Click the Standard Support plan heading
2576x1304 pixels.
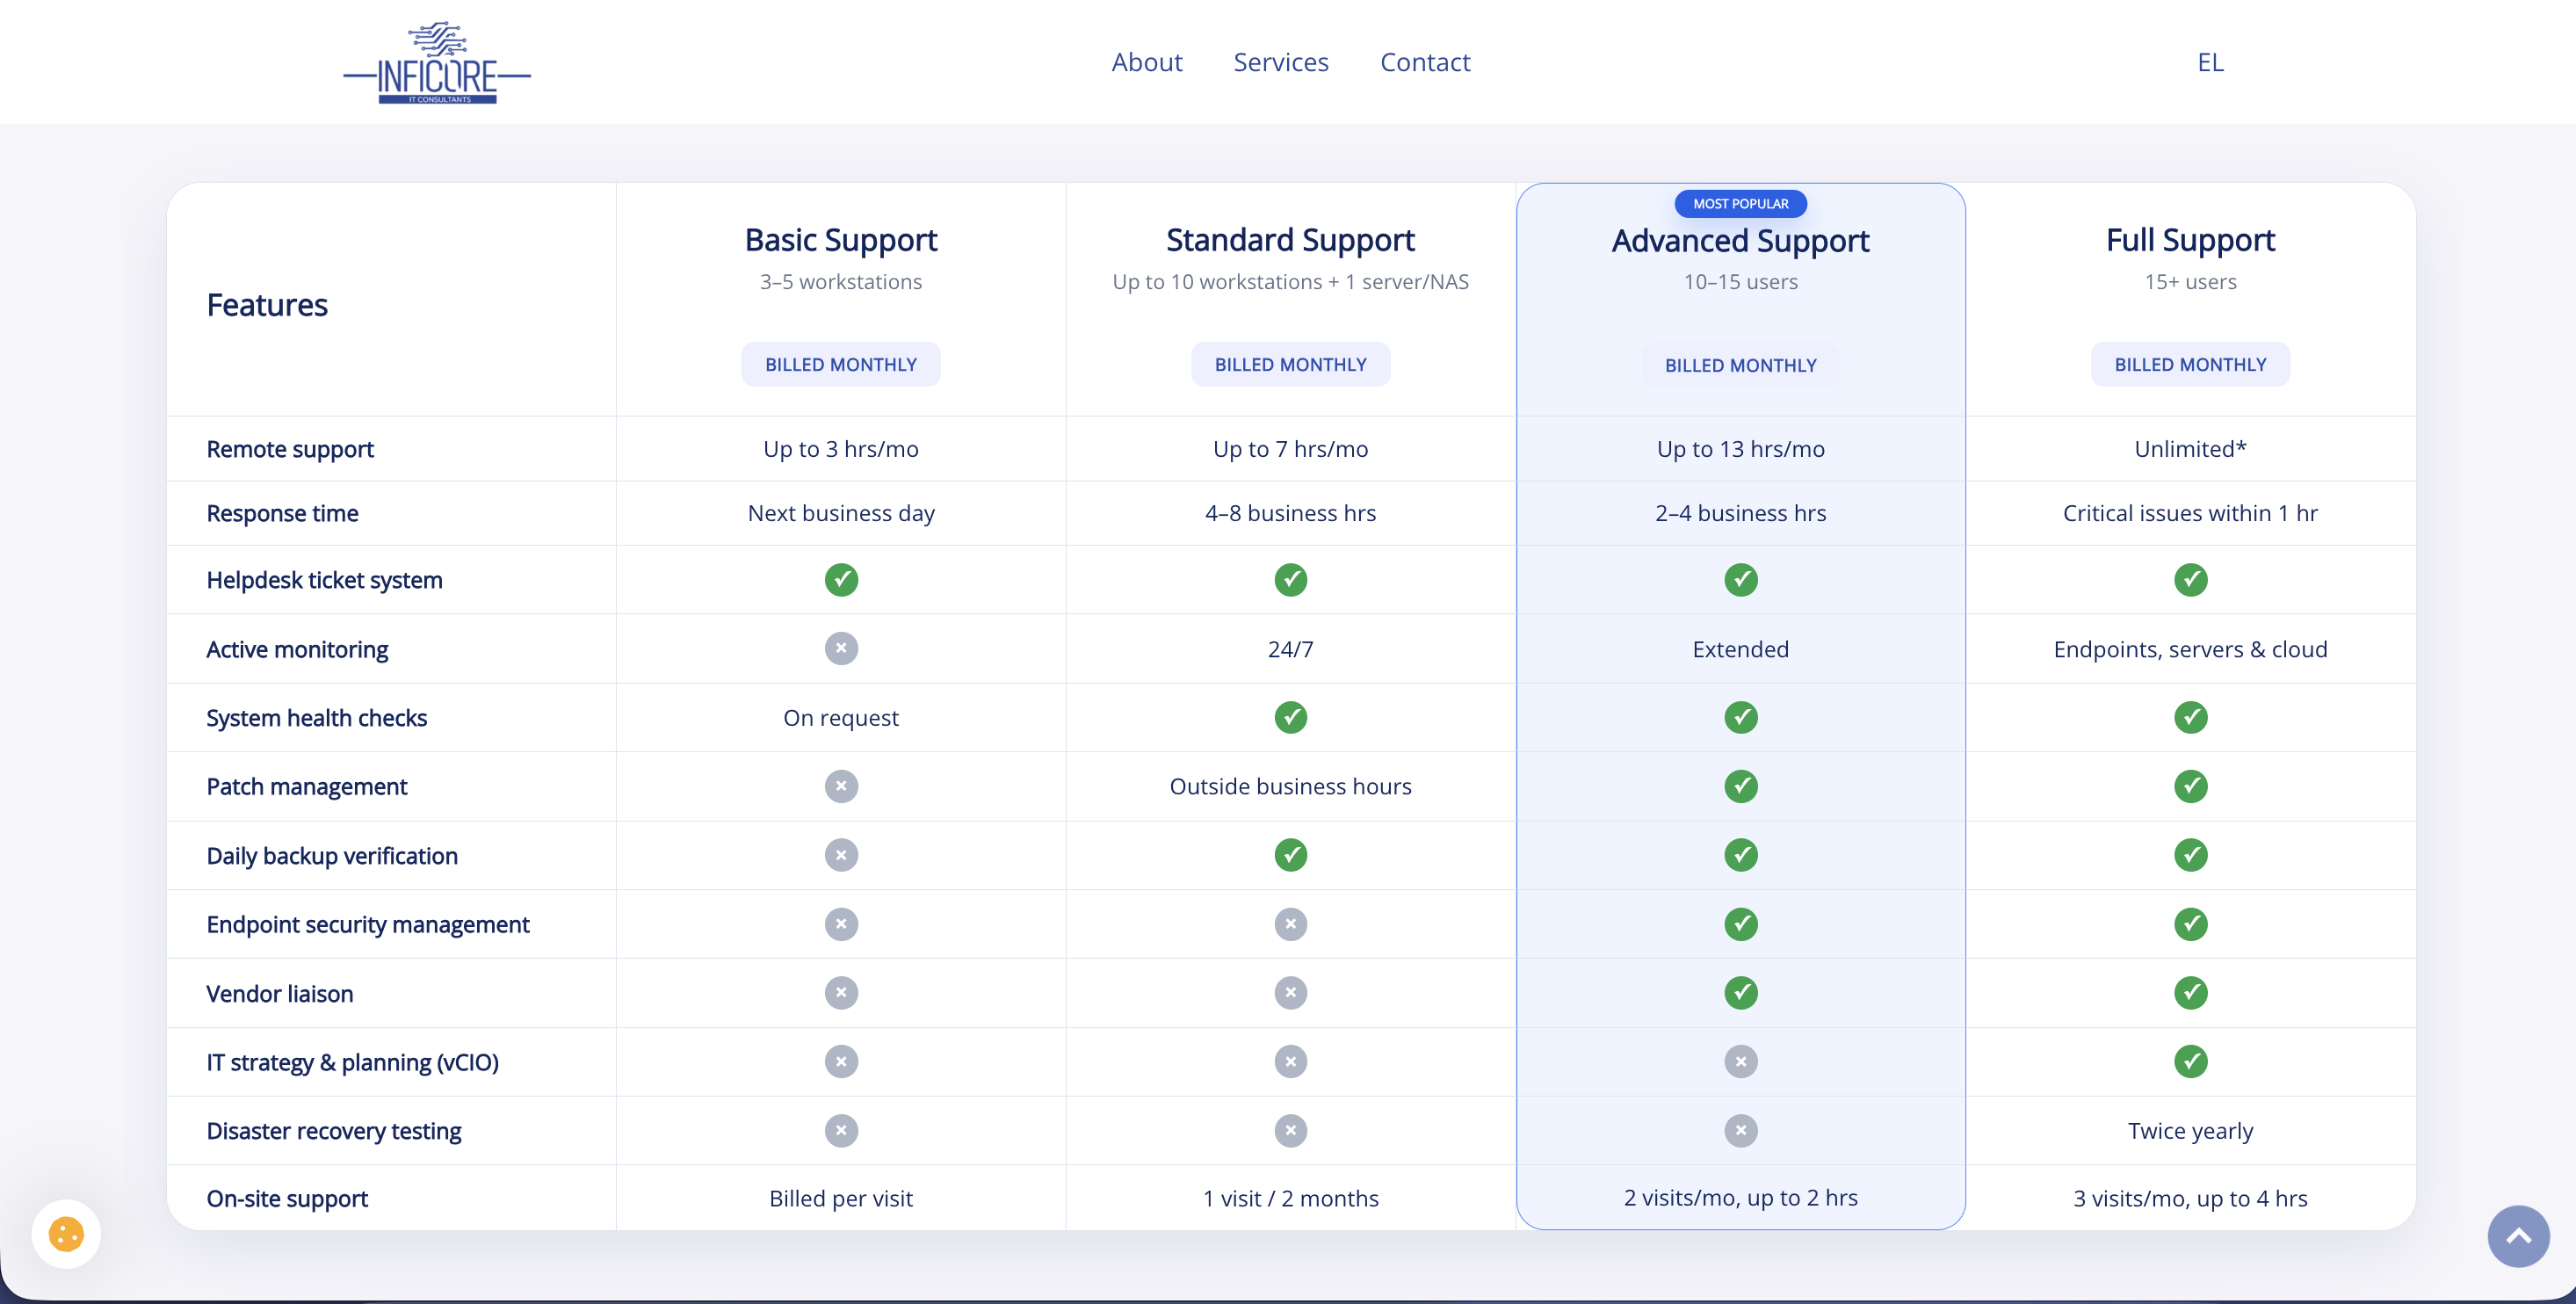point(1290,240)
